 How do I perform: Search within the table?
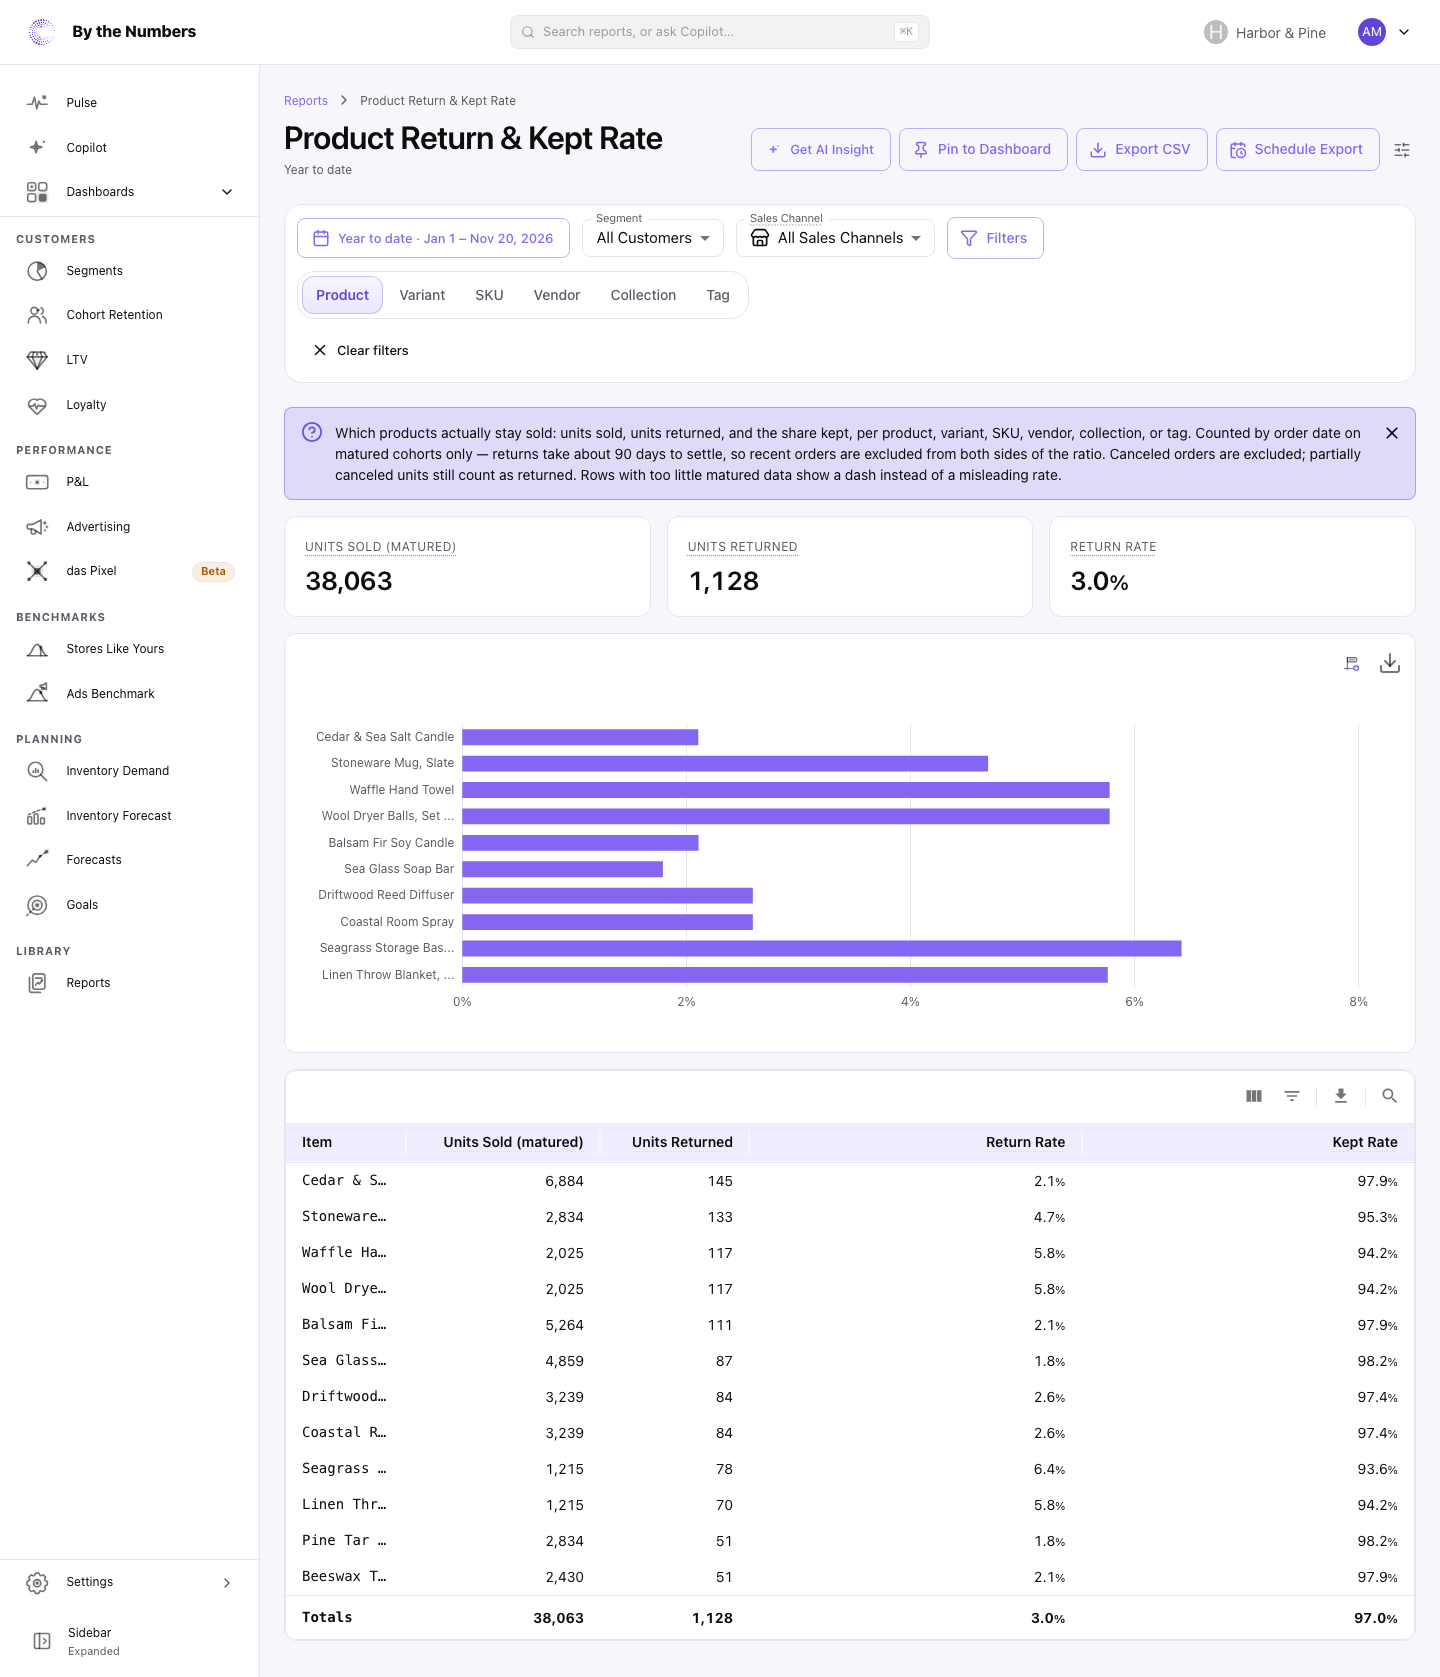(x=1389, y=1096)
